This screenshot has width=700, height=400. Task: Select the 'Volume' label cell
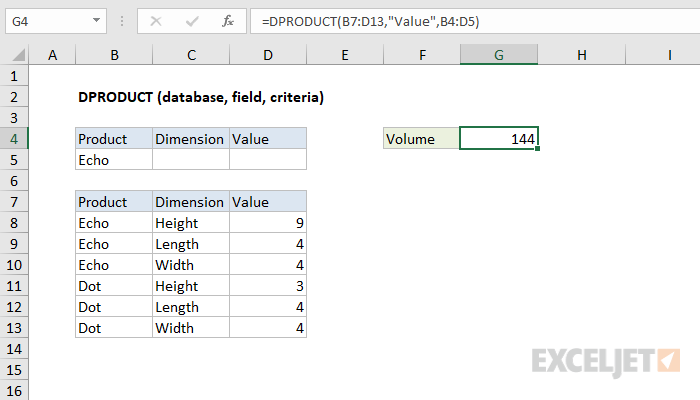421,139
